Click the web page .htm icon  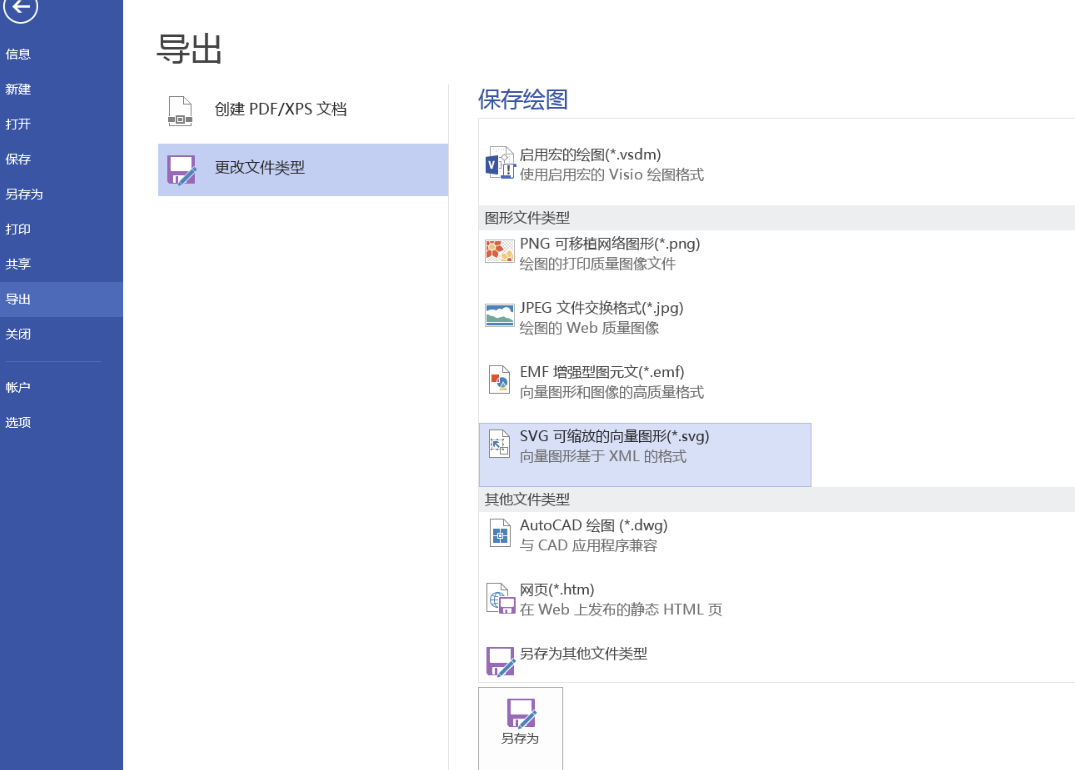click(x=499, y=598)
